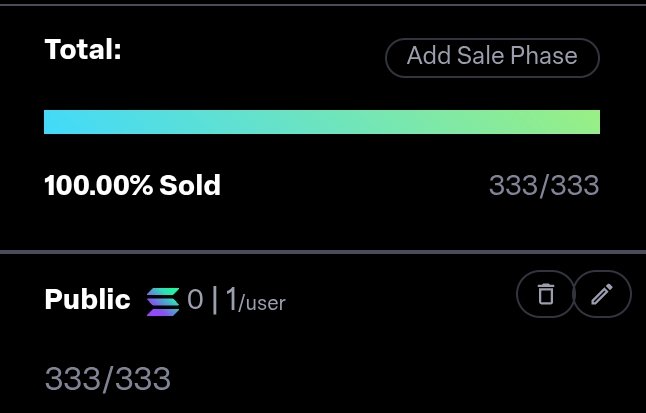Click the empty area right of the Public 333/333

click(400, 380)
